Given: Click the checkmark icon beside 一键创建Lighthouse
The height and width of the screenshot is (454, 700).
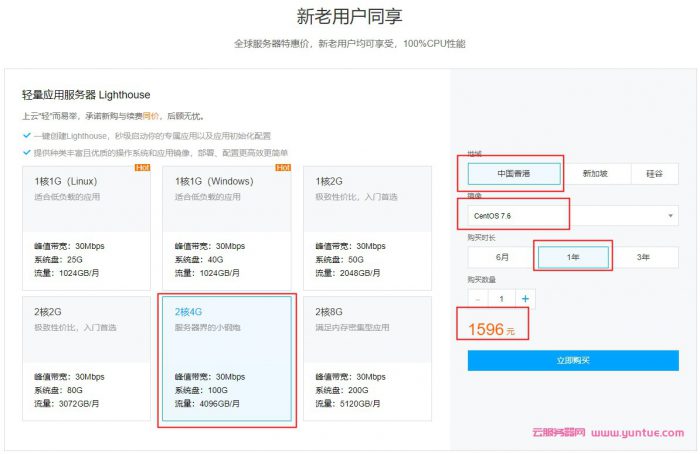Looking at the screenshot, I should point(26,135).
